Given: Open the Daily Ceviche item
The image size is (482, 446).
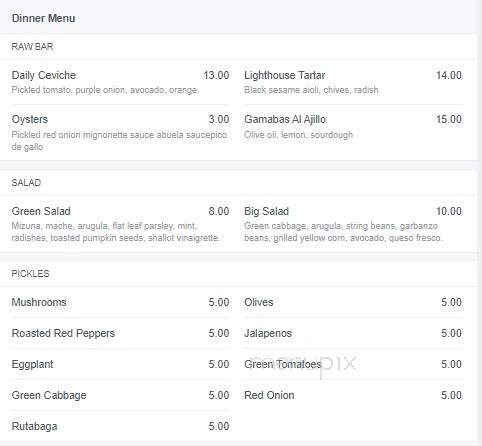Looking at the screenshot, I should tap(44, 75).
